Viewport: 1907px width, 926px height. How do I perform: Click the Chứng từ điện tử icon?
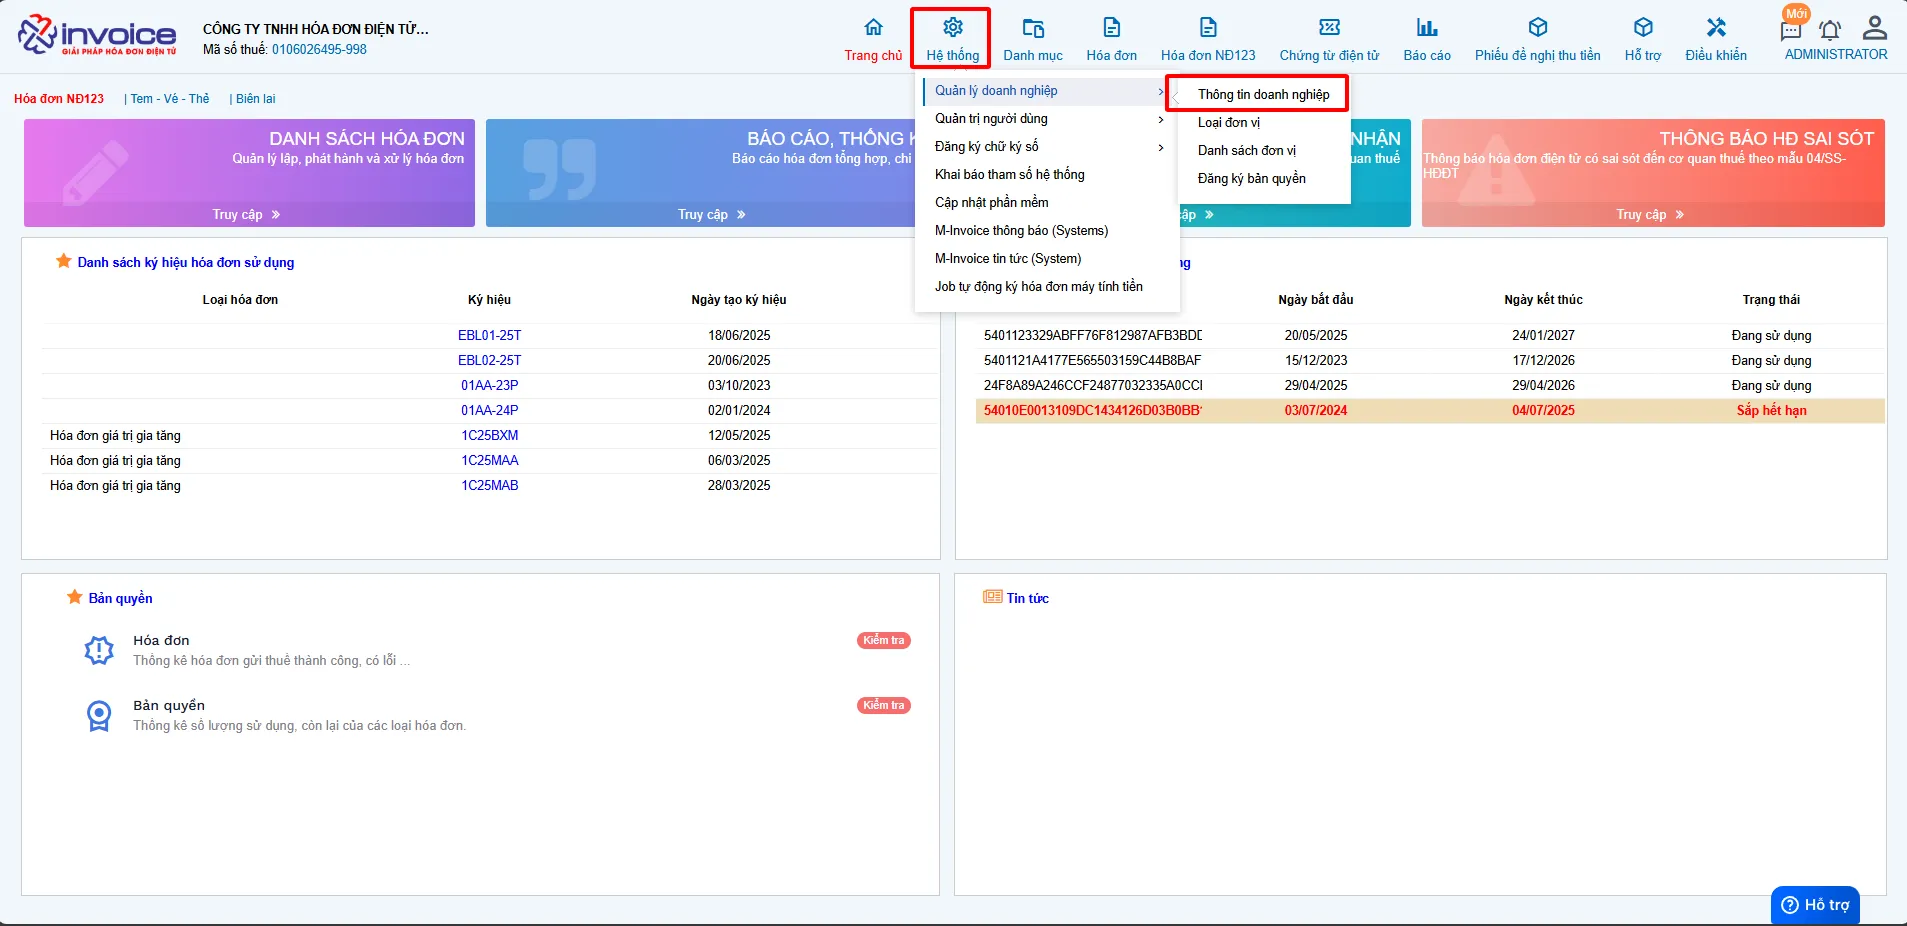1329,28
